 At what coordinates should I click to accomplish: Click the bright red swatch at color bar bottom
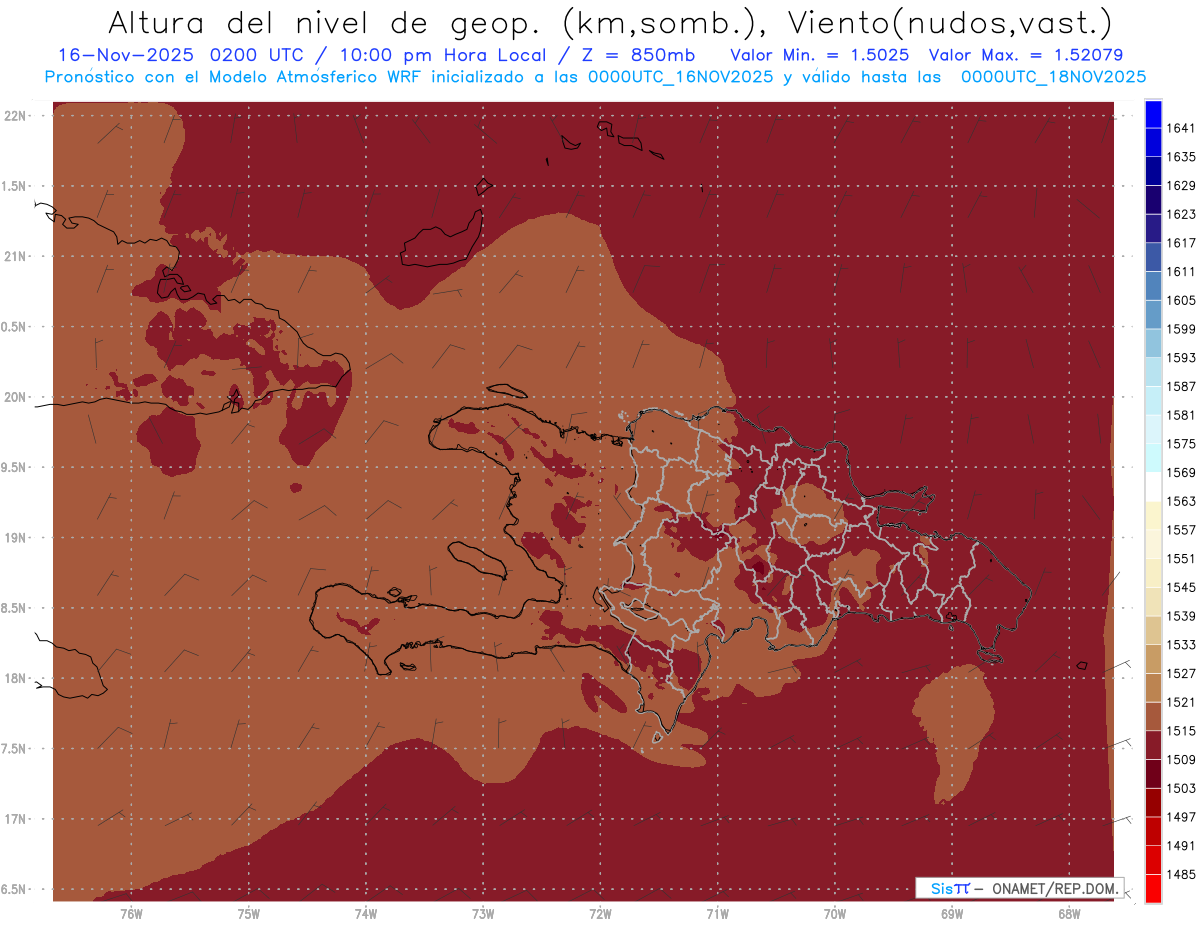coord(1152,888)
